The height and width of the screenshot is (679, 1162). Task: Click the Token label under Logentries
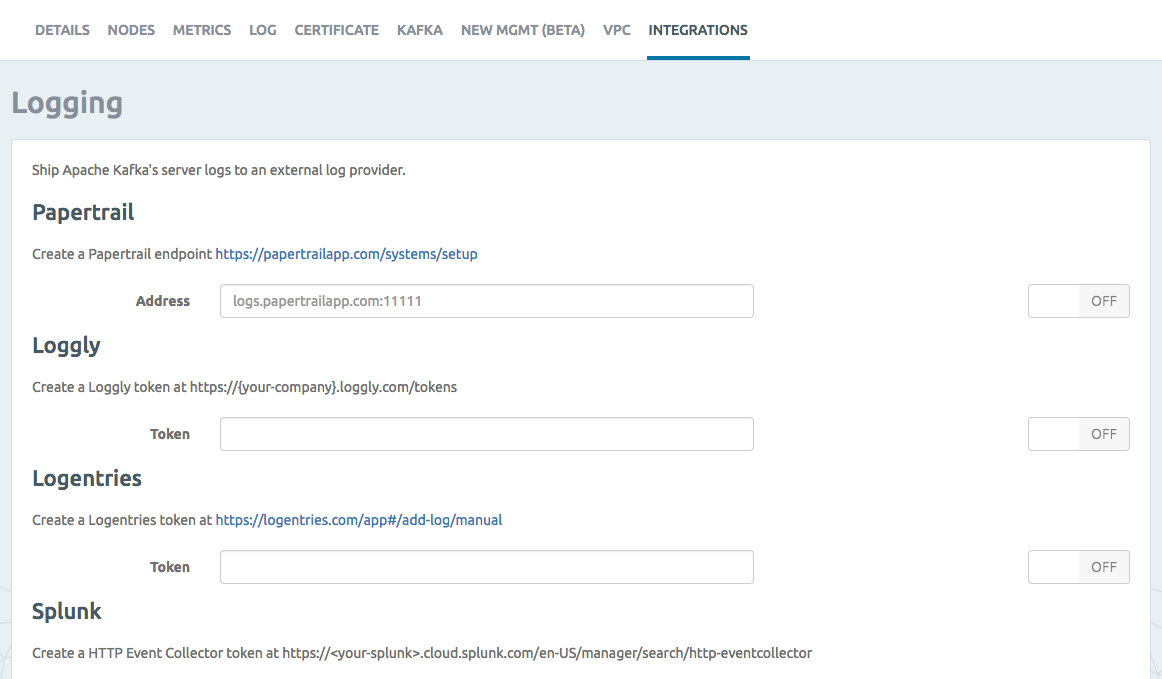[170, 567]
